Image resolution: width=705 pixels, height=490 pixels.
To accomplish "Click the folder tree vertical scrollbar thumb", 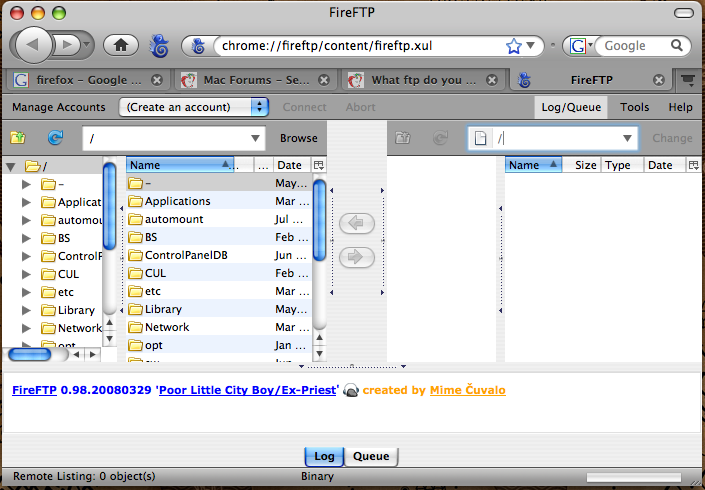I will click(x=109, y=206).
